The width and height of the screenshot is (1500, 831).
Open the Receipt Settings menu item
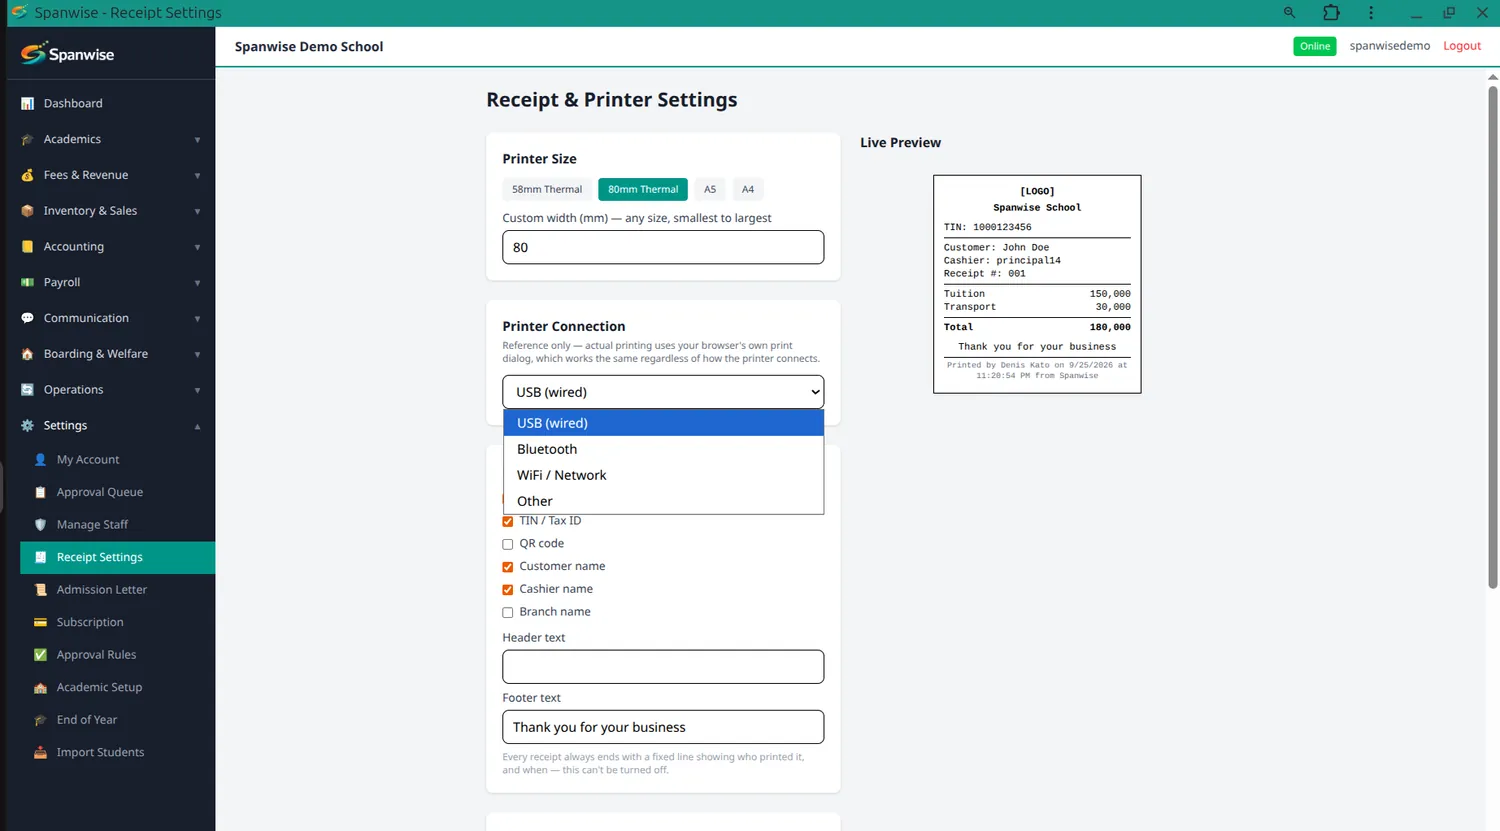click(x=118, y=558)
